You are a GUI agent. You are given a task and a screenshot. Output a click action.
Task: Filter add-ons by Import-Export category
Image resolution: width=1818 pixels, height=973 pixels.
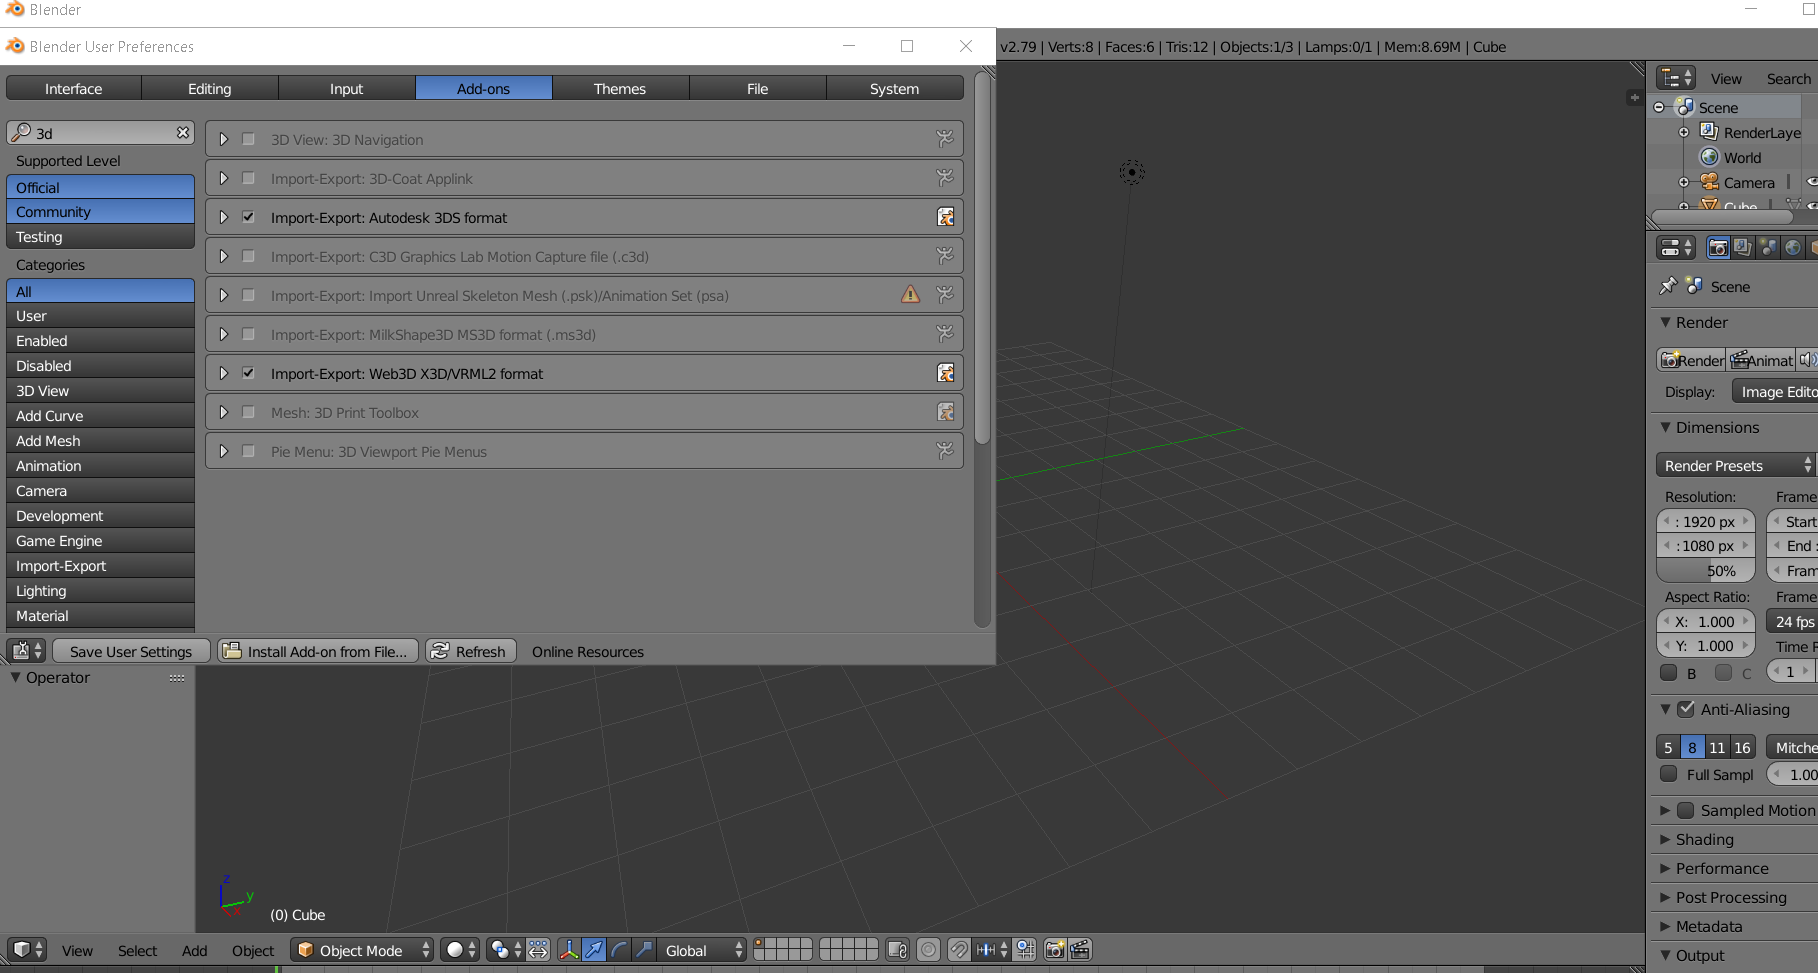100,566
